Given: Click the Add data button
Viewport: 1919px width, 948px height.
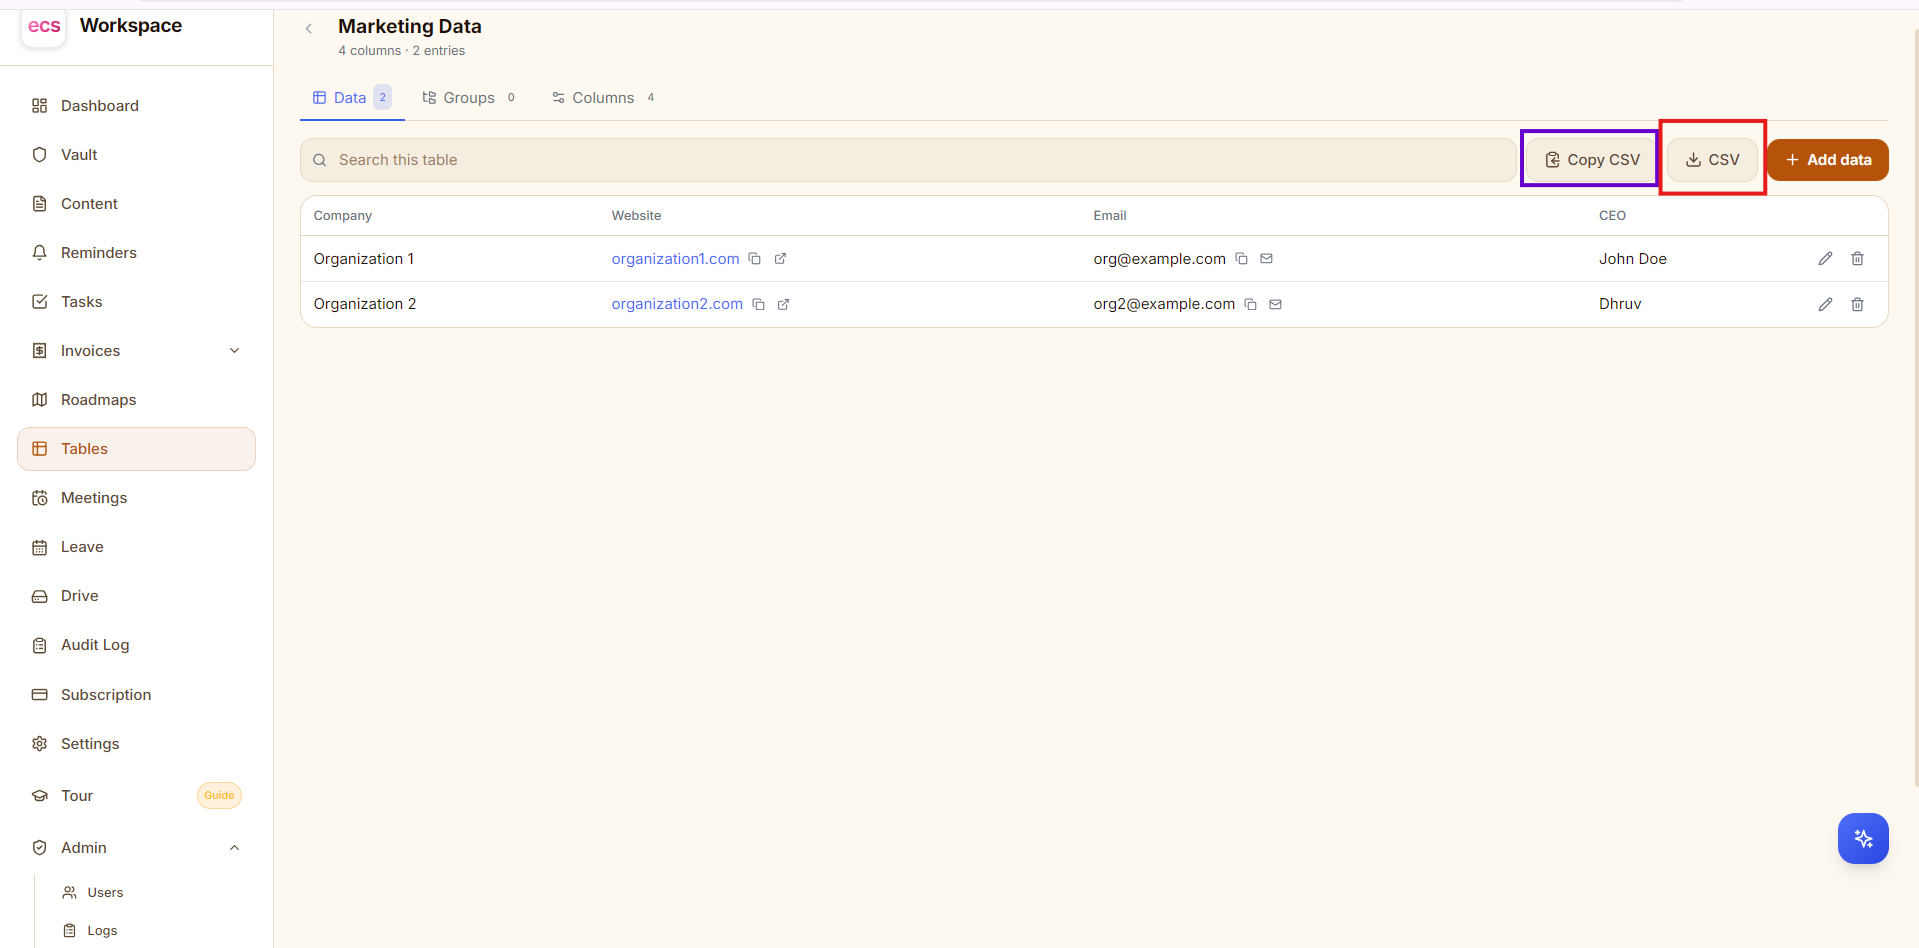Looking at the screenshot, I should (x=1828, y=160).
